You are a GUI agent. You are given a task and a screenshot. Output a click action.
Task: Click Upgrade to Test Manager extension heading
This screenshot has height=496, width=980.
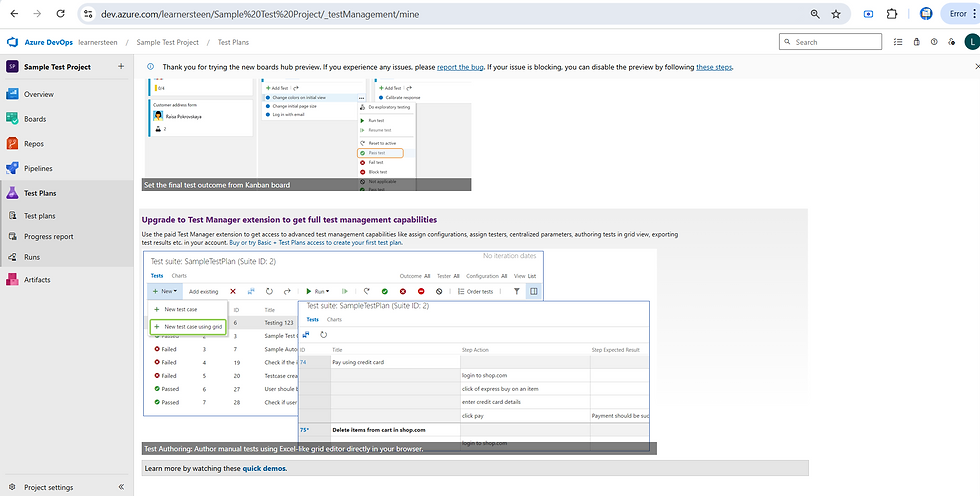pos(289,220)
